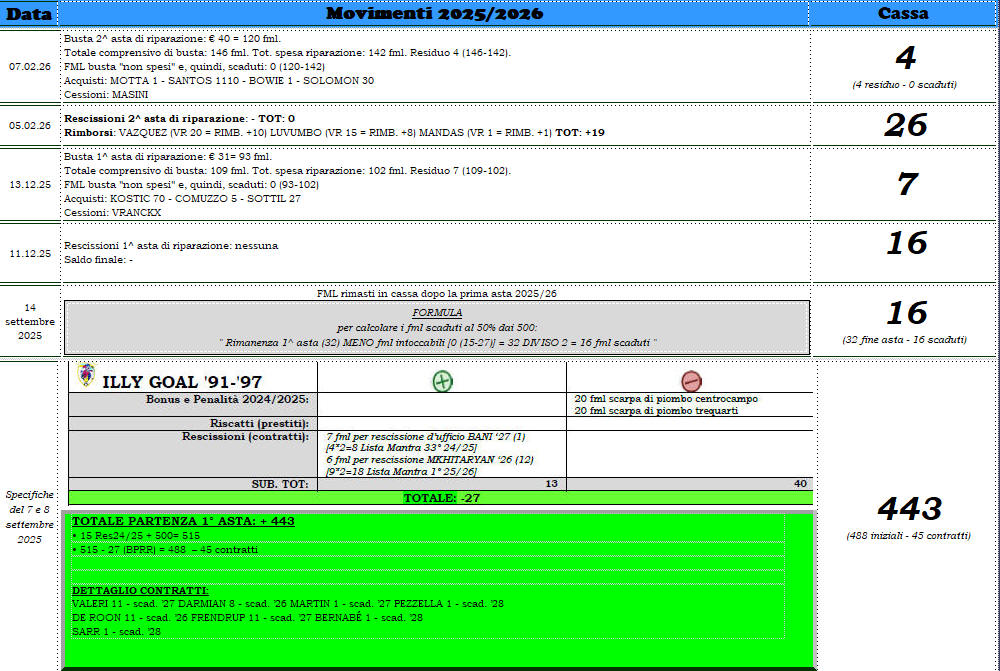
Task: Select the 05.02.26 date cell
Action: [29, 126]
